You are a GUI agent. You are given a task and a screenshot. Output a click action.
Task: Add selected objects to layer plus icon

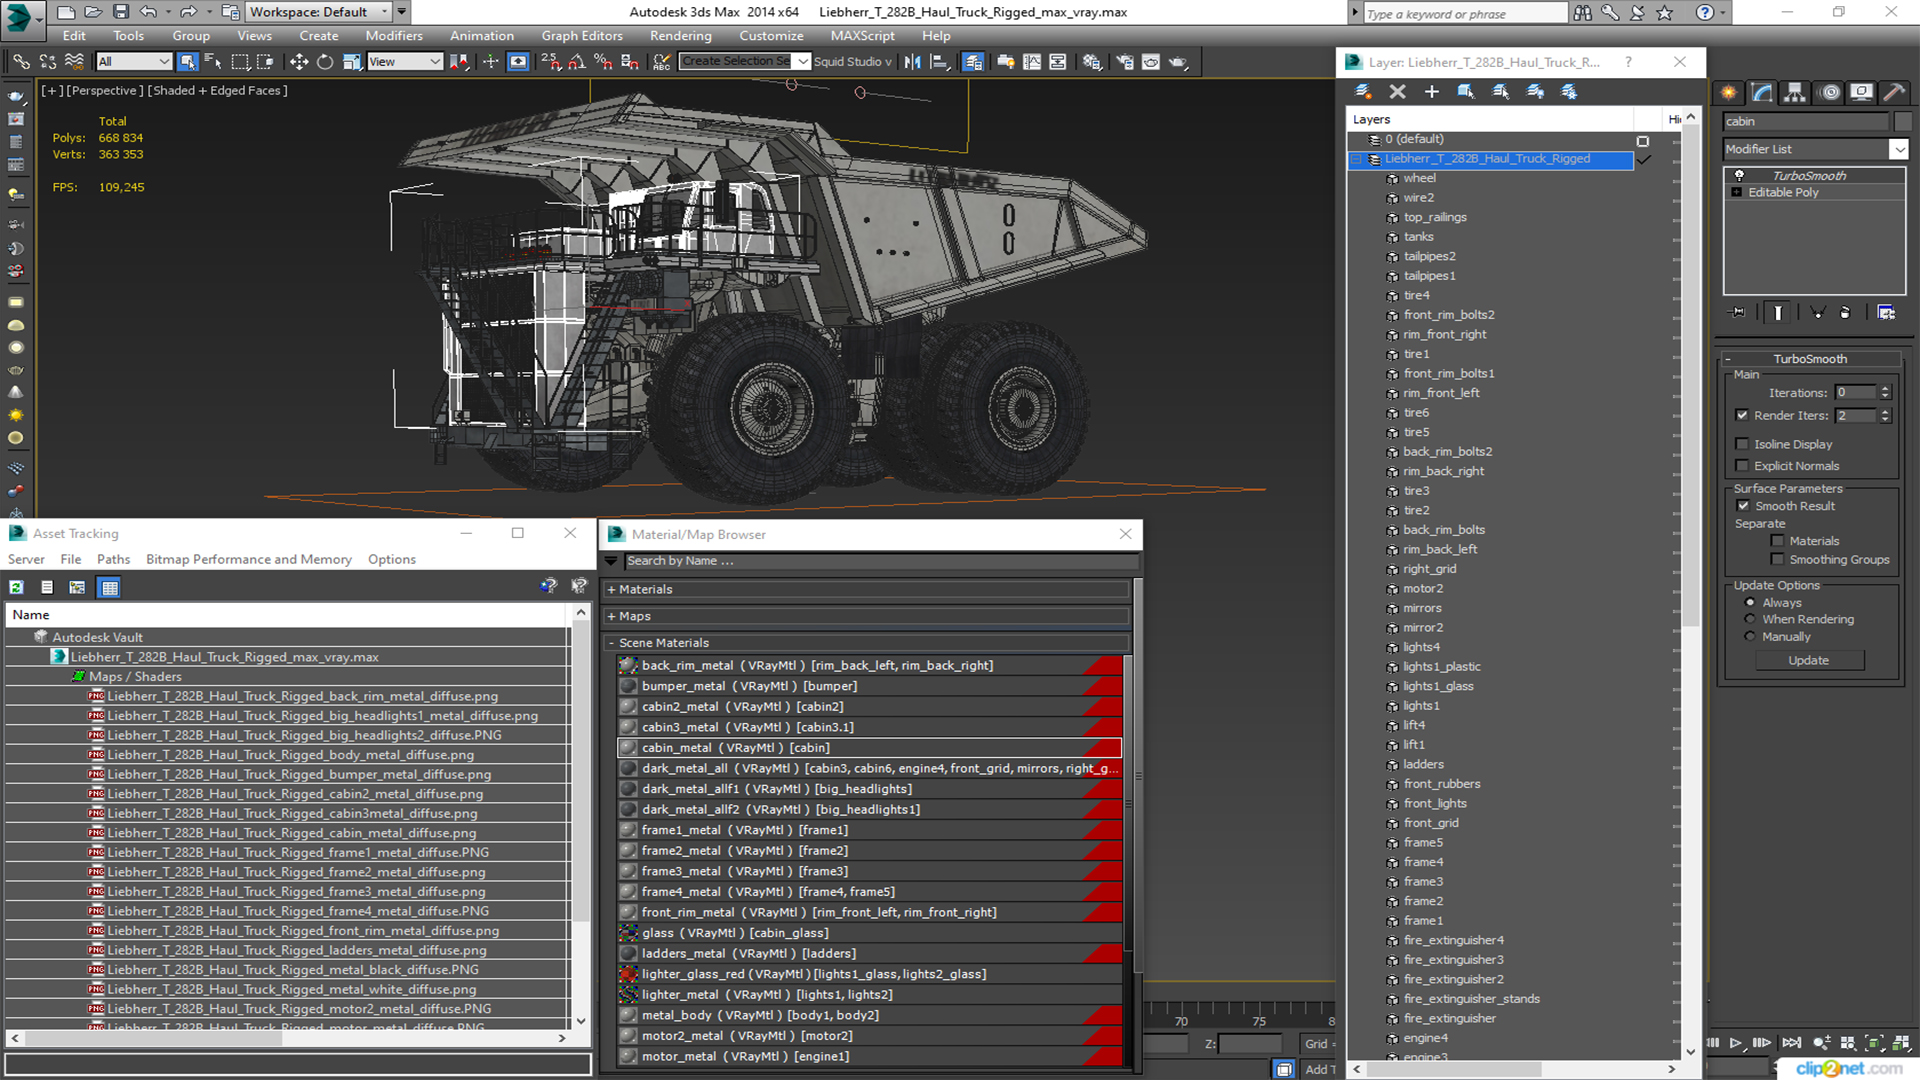[x=1432, y=92]
